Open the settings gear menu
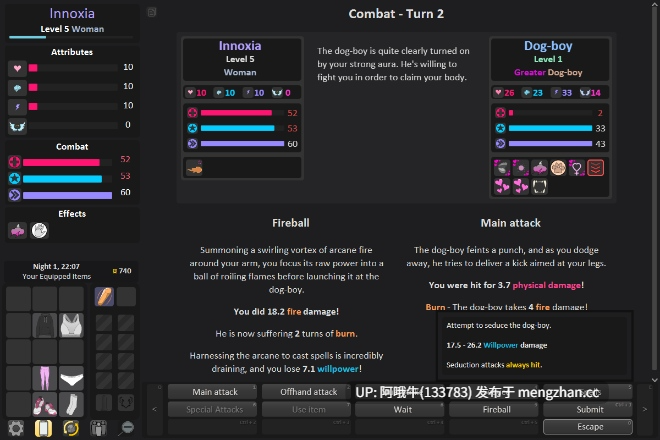Image resolution: width=660 pixels, height=440 pixels. [x=16, y=428]
